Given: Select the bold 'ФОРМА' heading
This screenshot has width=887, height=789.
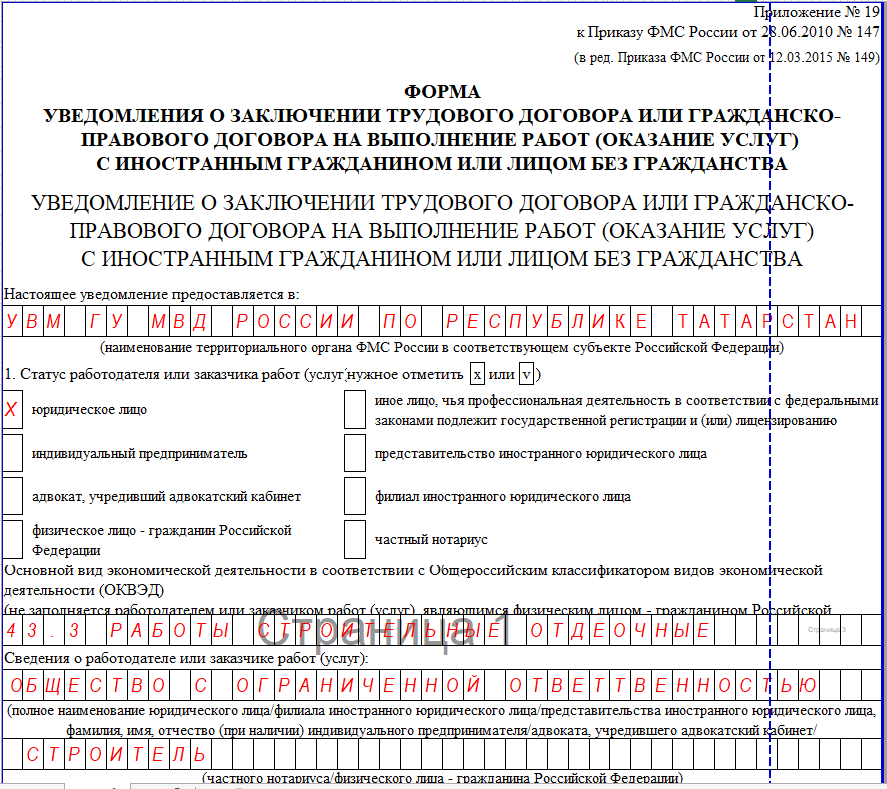Looking at the screenshot, I should pos(442,92).
